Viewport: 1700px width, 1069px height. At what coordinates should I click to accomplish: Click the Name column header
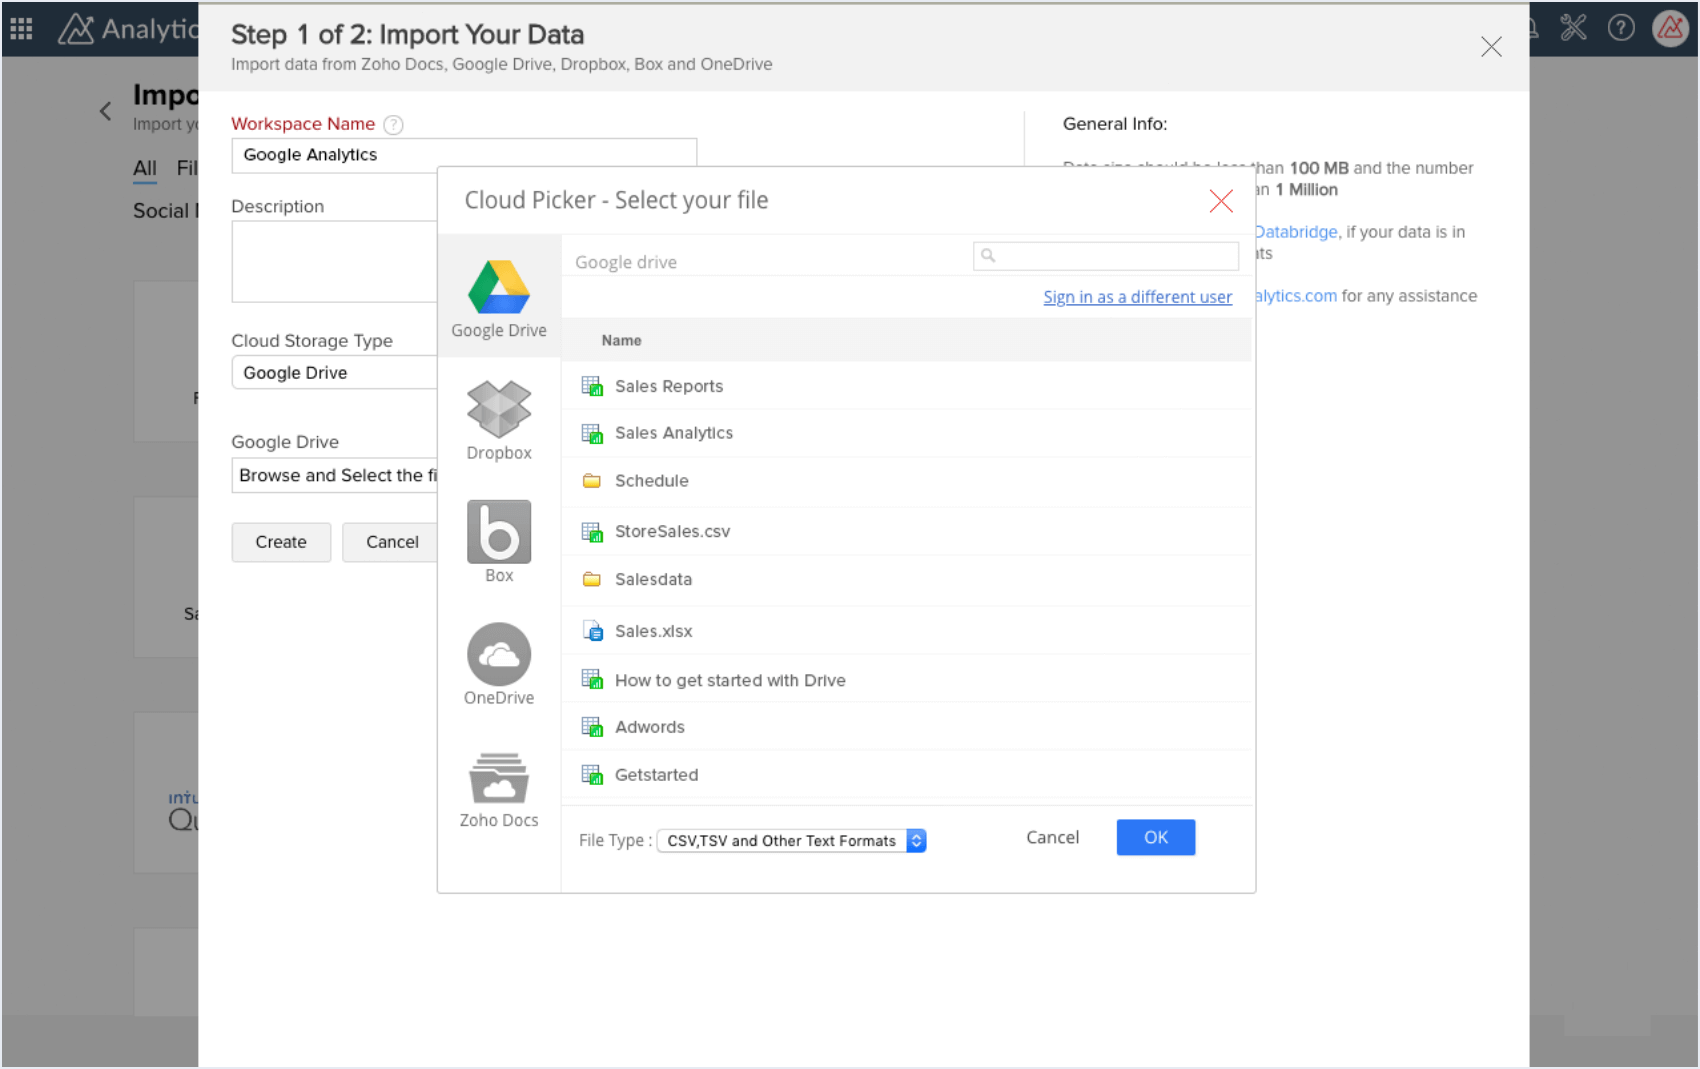pyautogui.click(x=621, y=341)
